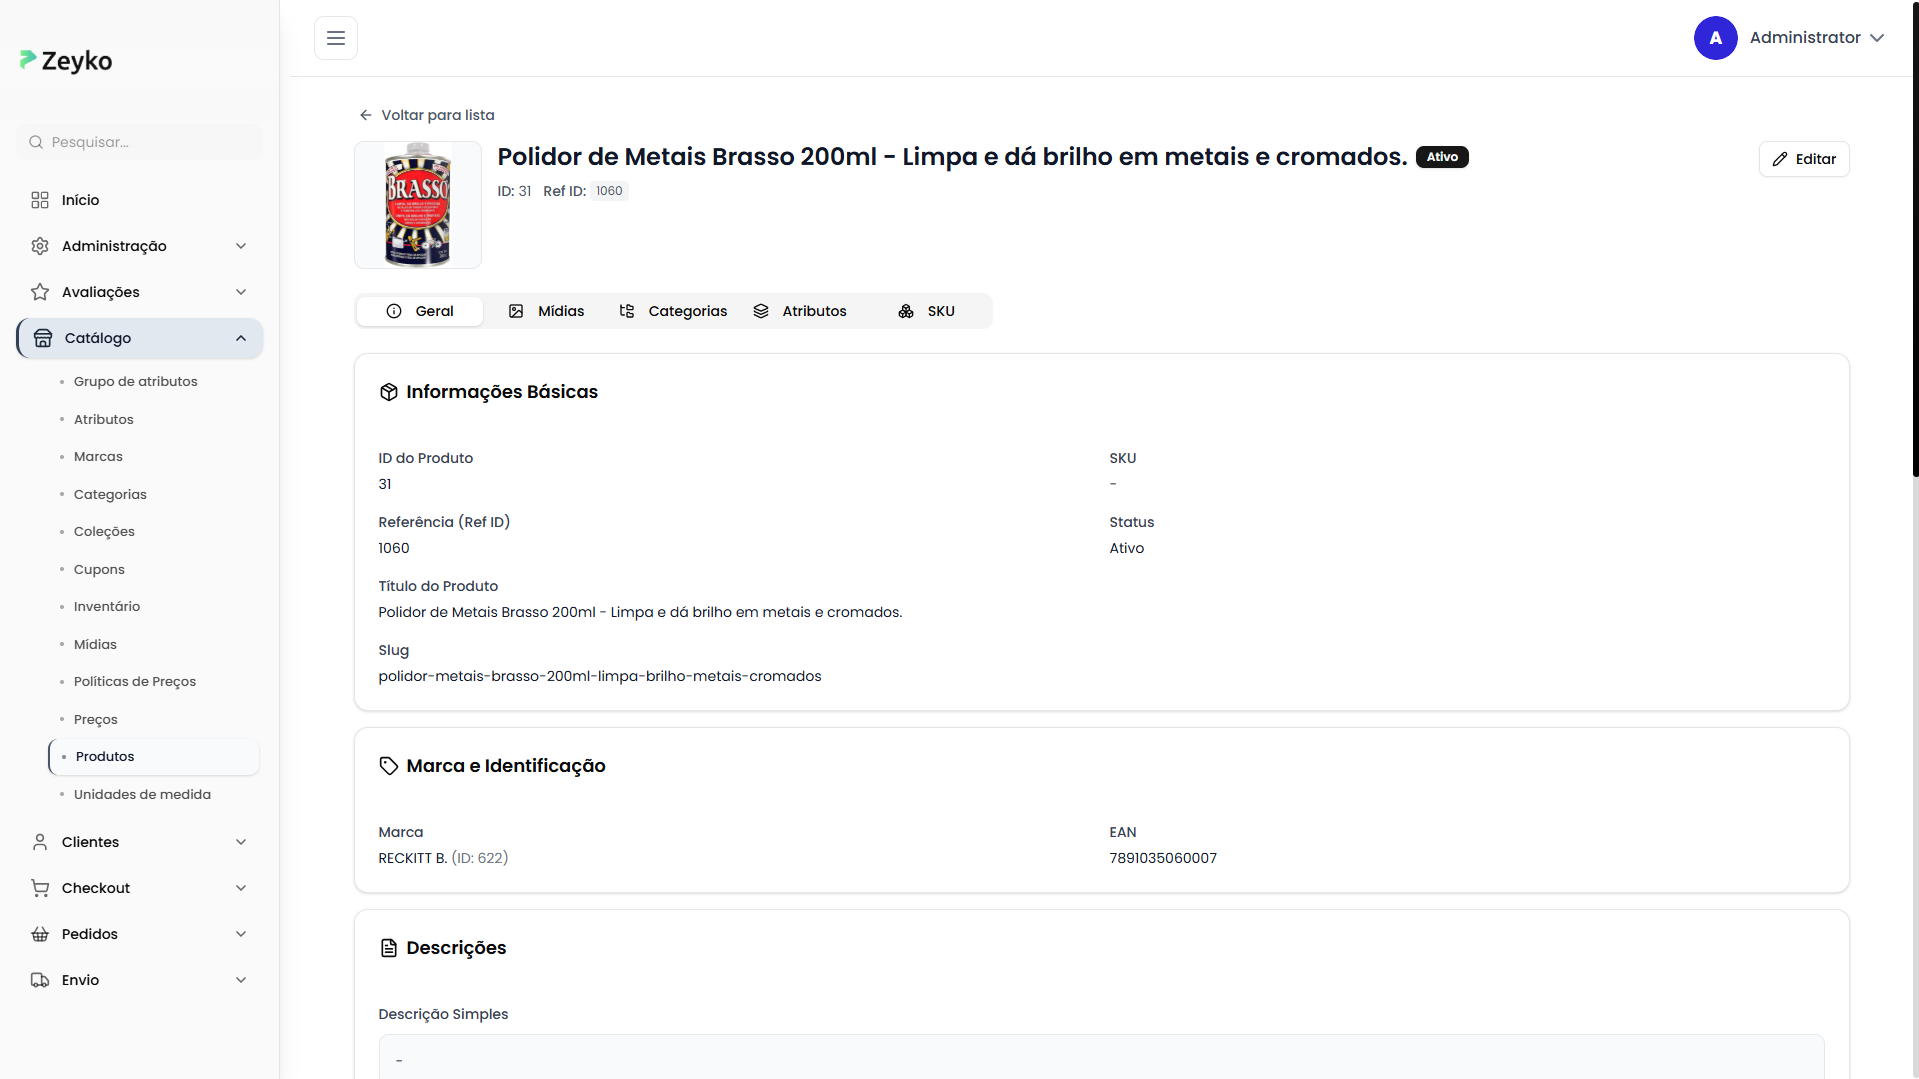Click the Envio truck icon

click(40, 980)
